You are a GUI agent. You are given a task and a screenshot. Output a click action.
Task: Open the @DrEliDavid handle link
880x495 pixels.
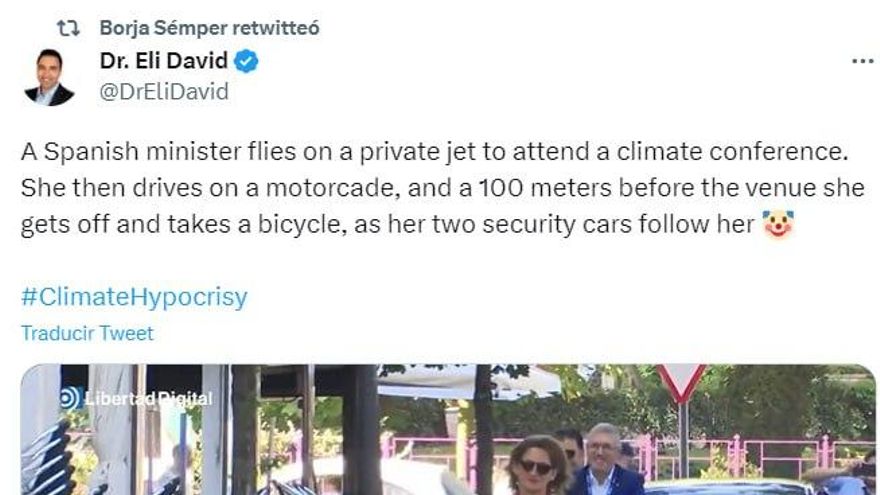(x=164, y=92)
